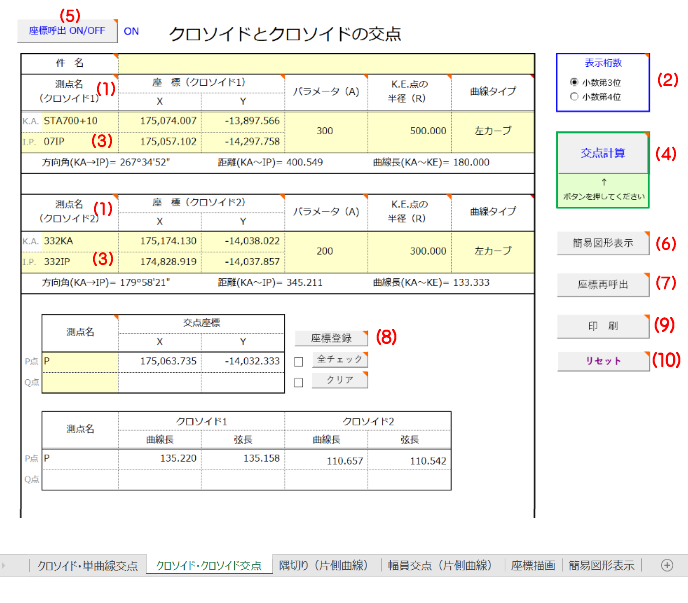Go to the 幅員交点(片側曲線) sheet tab
This screenshot has height=603, width=688.
[x=440, y=566]
